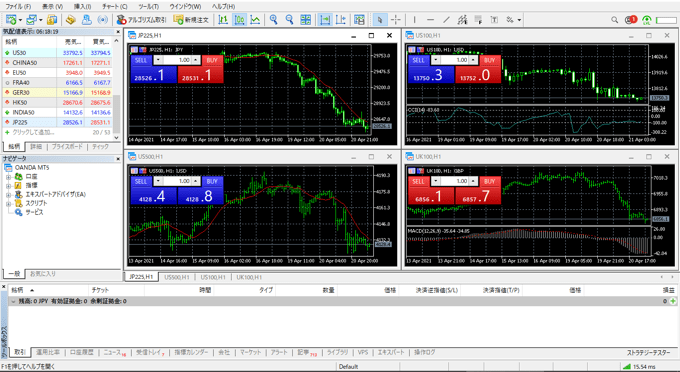This screenshot has width=680, height=372.
Task: Tile chart windows with grid icon
Action: (306, 20)
